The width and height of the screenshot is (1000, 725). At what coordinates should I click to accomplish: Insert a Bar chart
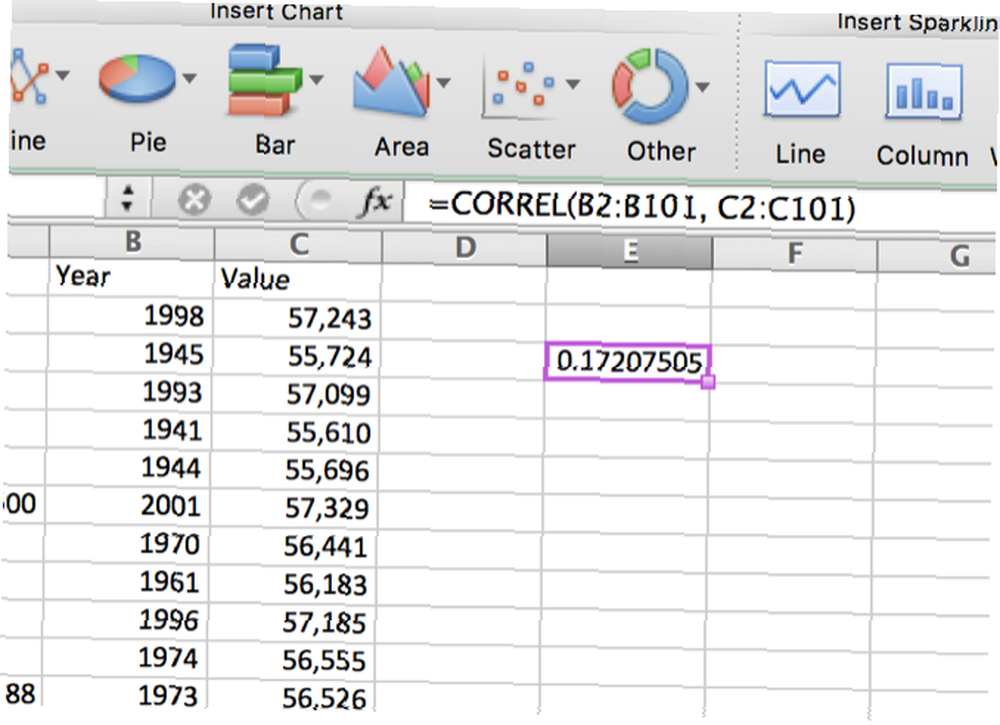264,82
